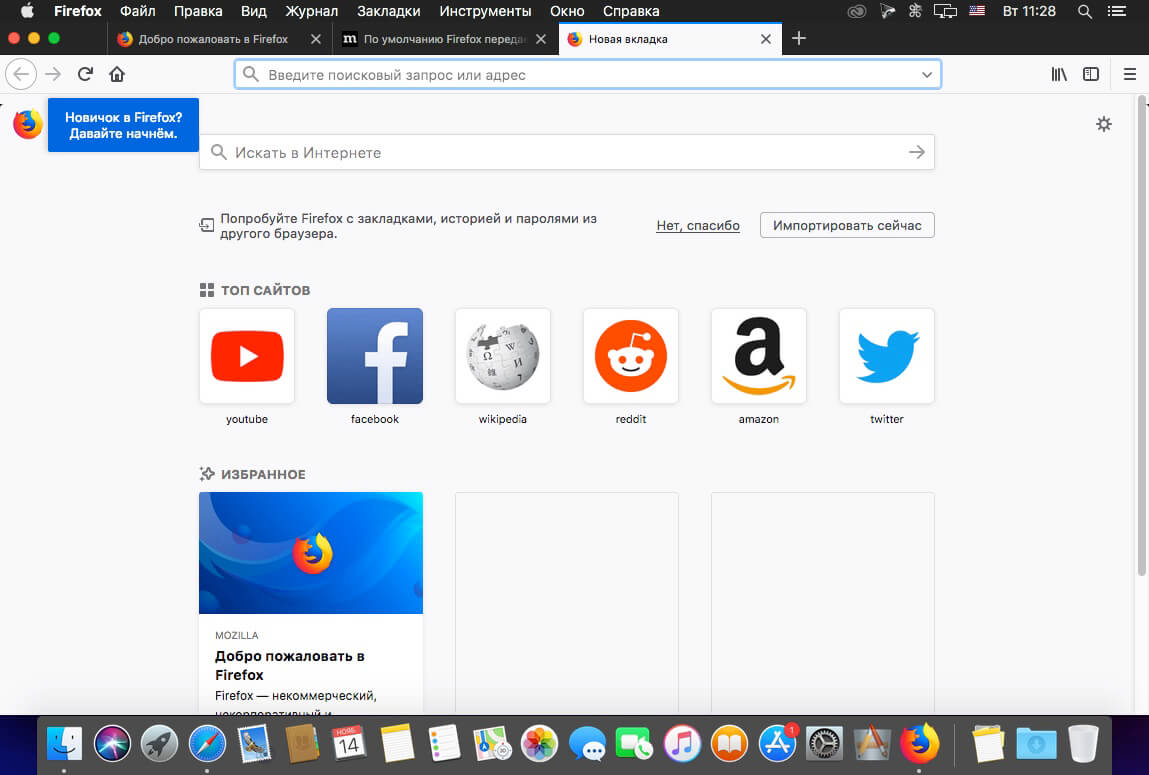The width and height of the screenshot is (1149, 775).
Task: Open System Preferences from the Dock
Action: click(824, 744)
